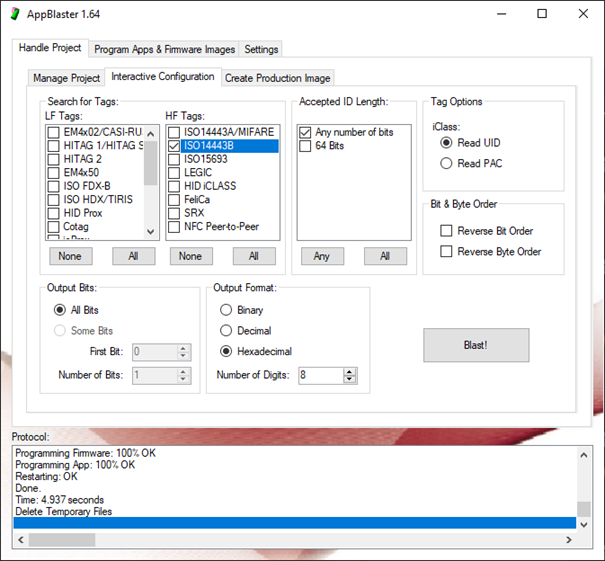Enable EM4x50 tag checkbox
The height and width of the screenshot is (561, 605).
coord(53,173)
